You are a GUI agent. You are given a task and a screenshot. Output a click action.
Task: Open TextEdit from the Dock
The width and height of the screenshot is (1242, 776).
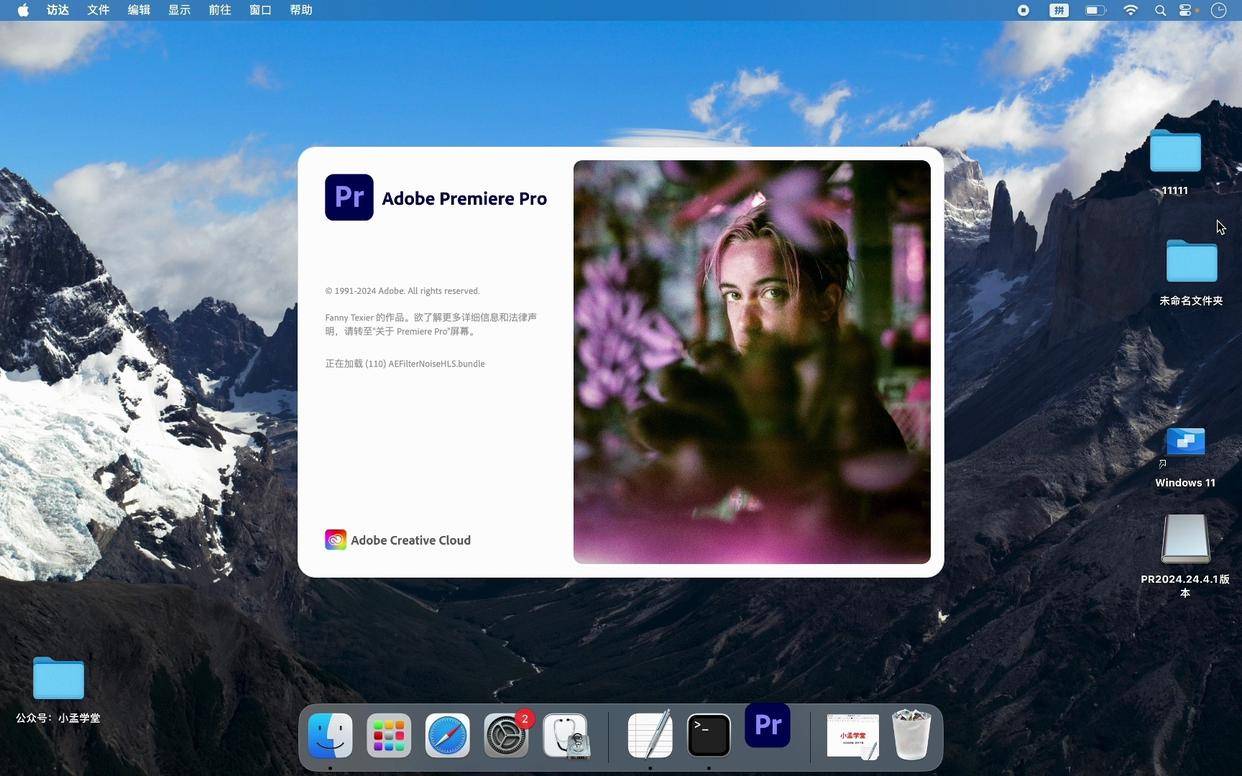[650, 736]
